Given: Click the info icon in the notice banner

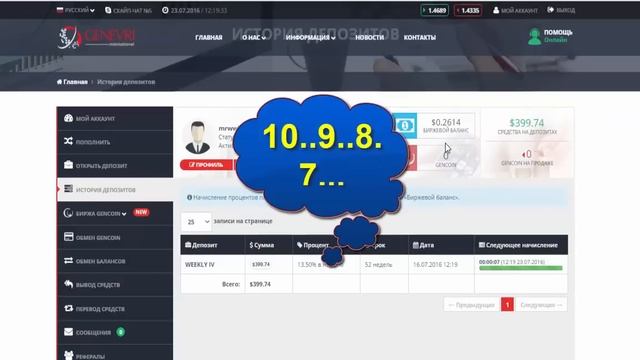Looking at the screenshot, I should [189, 198].
